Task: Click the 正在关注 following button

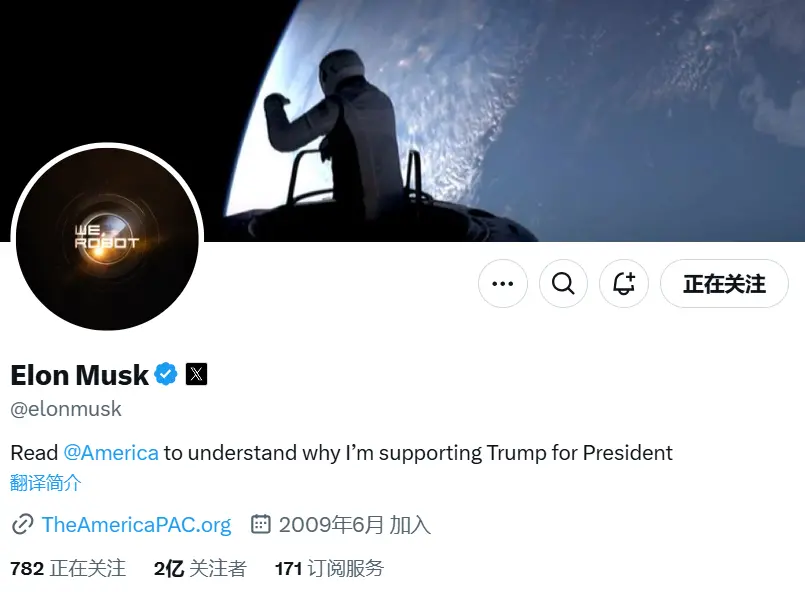Action: point(724,284)
